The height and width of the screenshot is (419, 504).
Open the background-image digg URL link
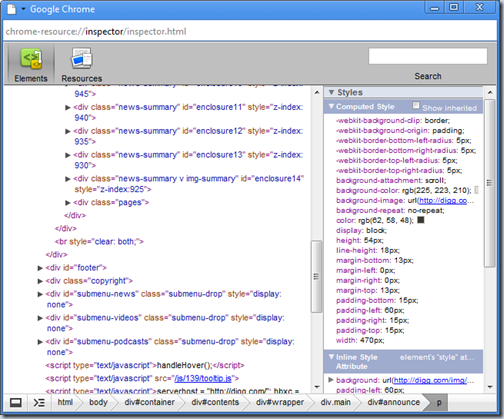(443, 200)
